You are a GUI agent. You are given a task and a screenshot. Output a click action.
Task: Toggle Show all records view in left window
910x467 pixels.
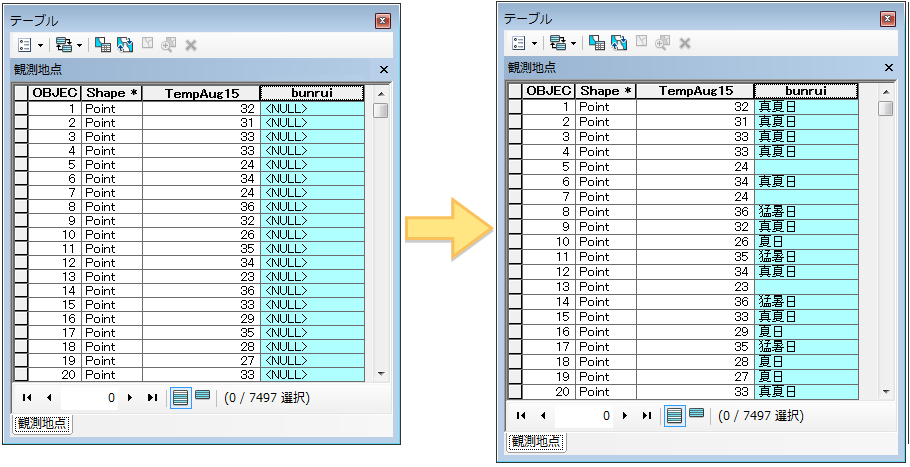tap(180, 397)
